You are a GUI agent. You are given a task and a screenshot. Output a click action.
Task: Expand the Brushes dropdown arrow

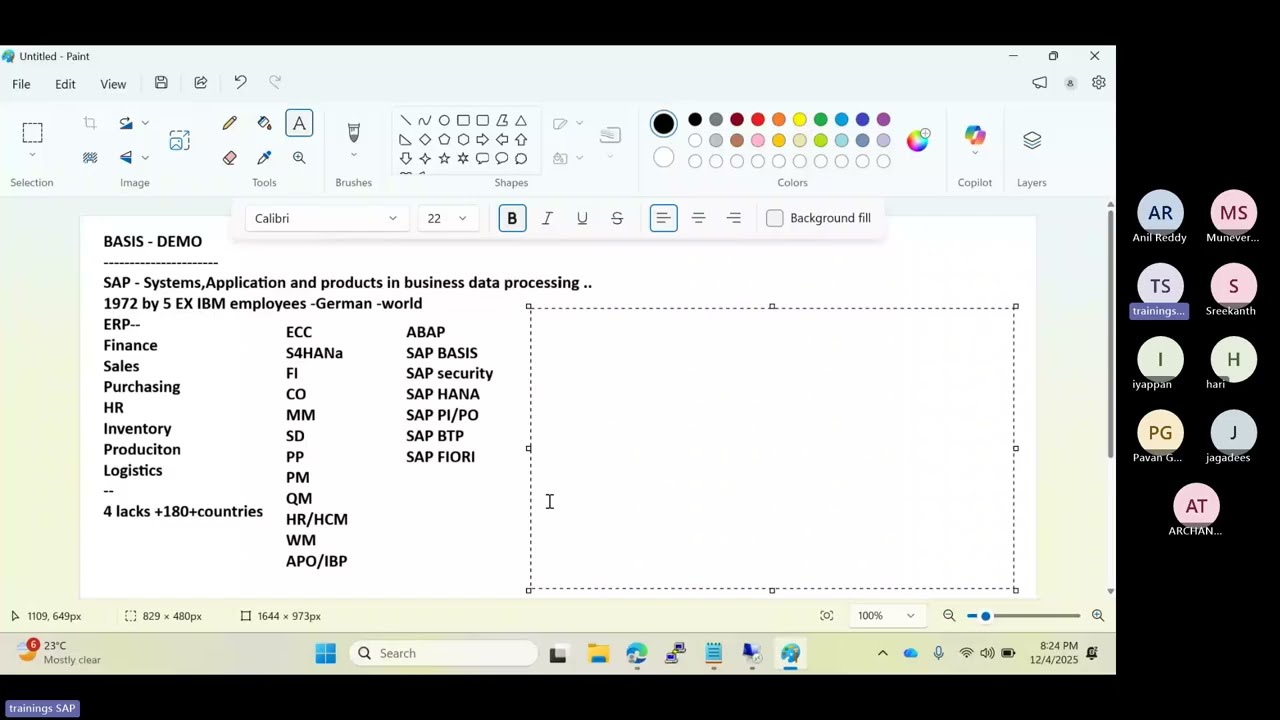pos(353,156)
